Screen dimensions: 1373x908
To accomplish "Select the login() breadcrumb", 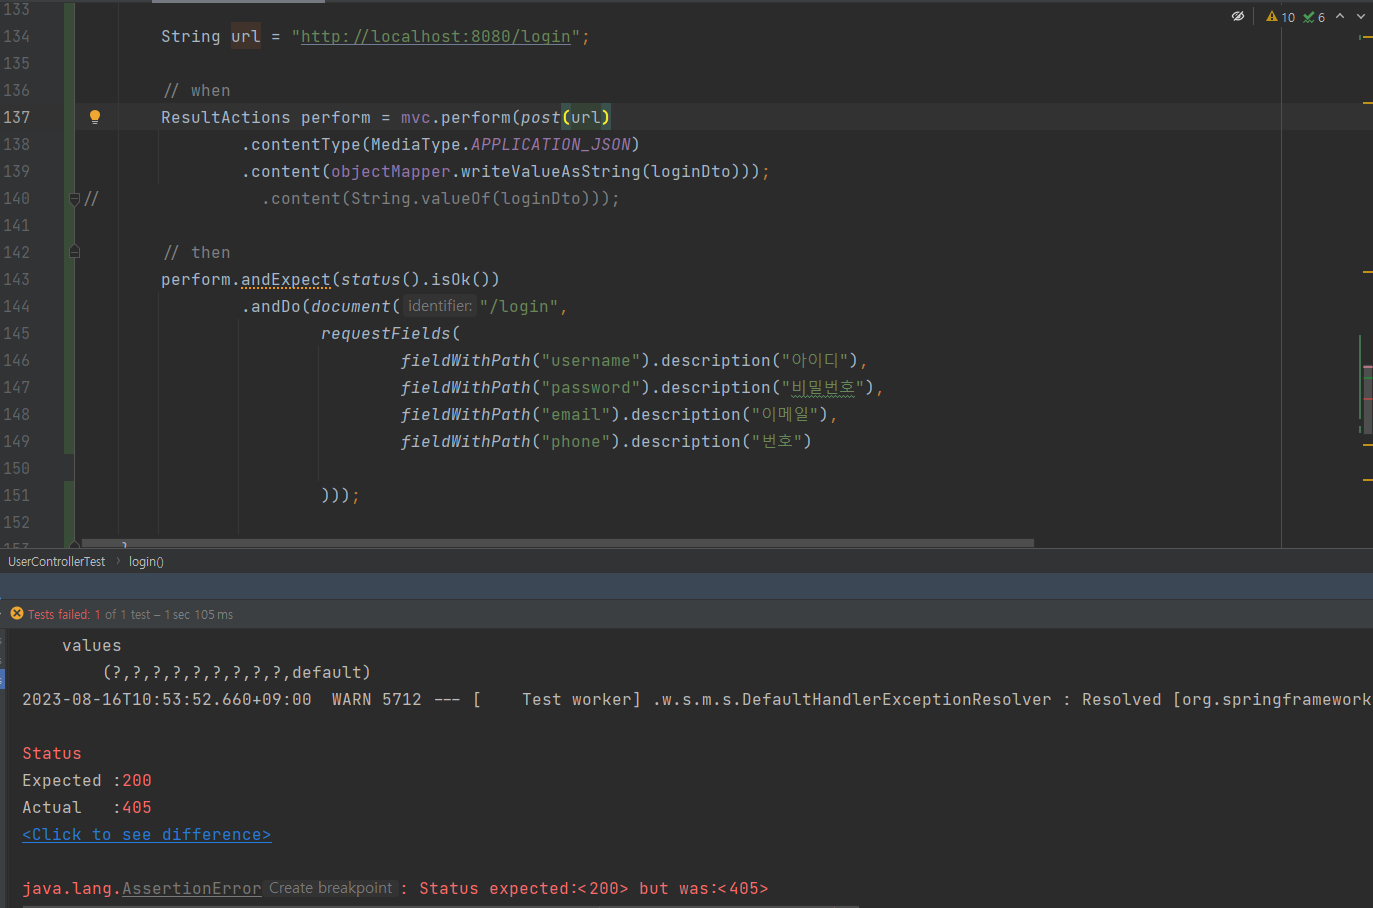I will 146,562.
